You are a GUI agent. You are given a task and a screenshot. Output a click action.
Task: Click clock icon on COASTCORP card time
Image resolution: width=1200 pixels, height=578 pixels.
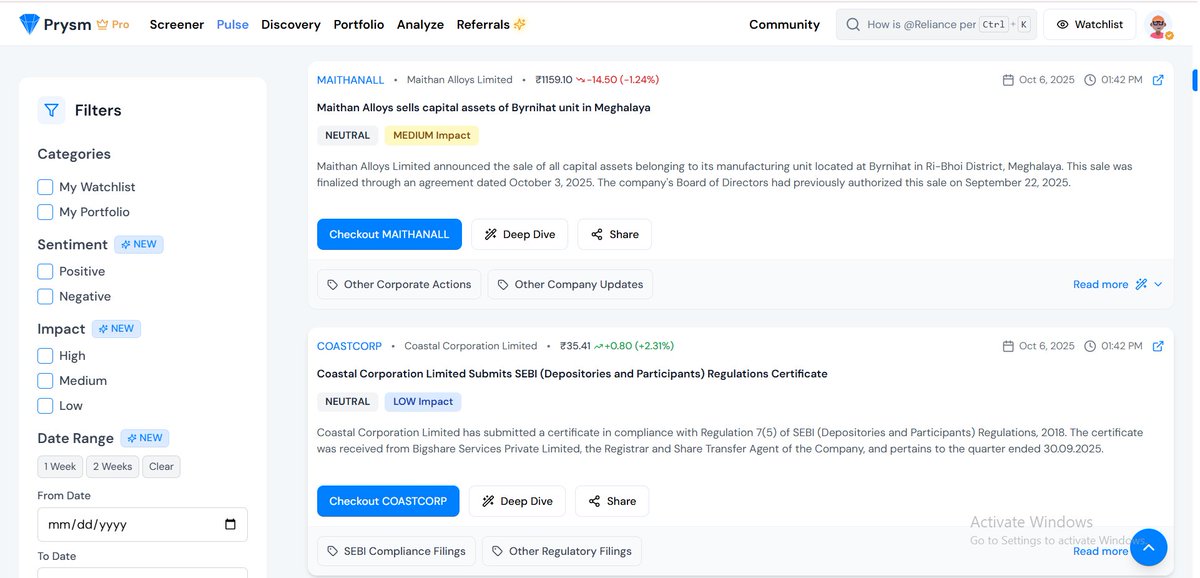point(1090,346)
